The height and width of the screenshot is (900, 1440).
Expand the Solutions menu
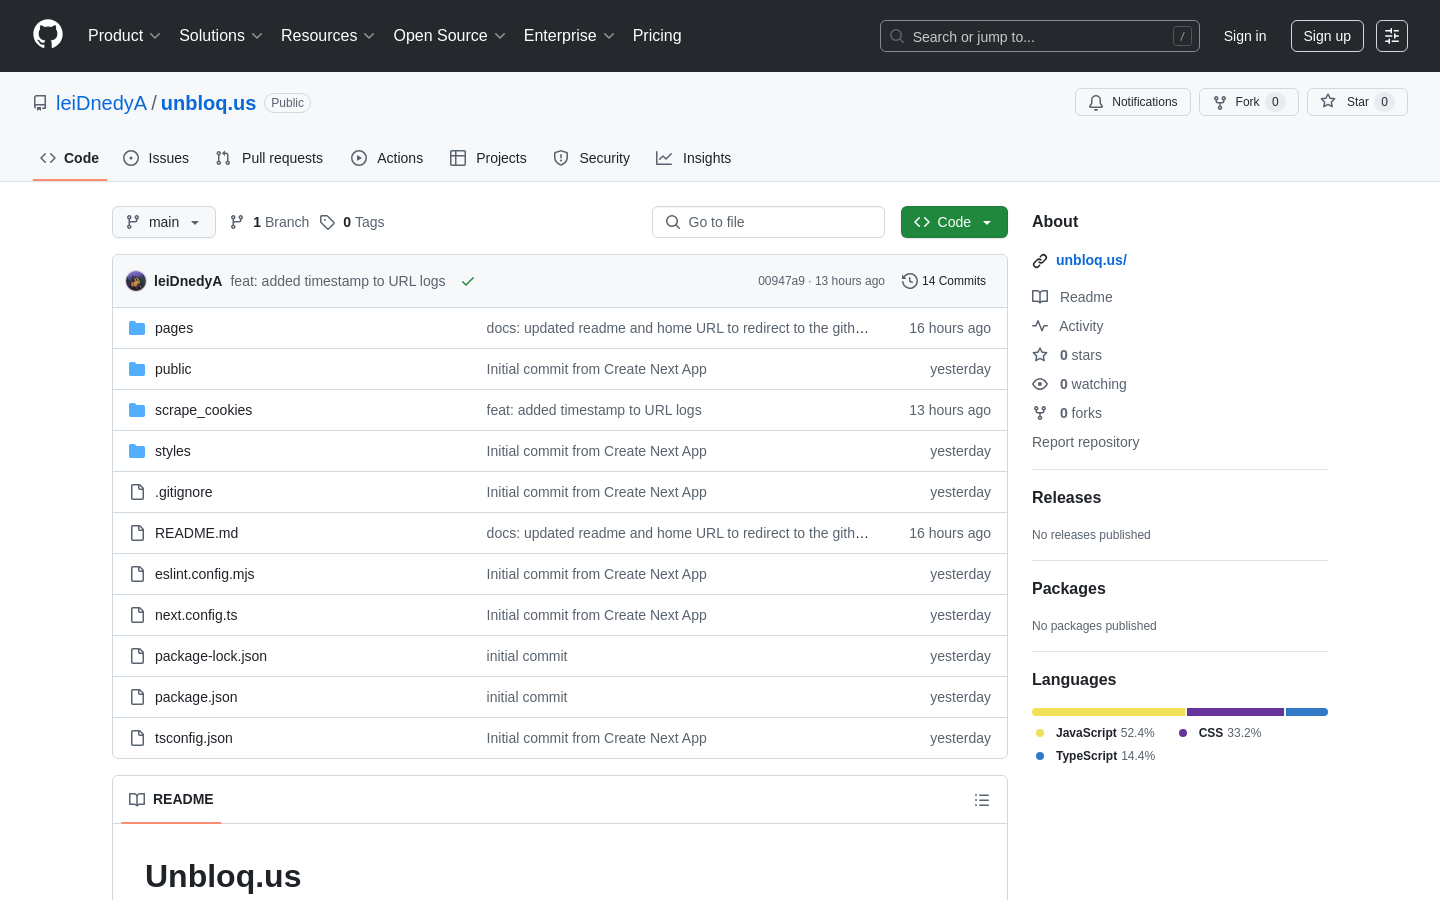pos(221,36)
